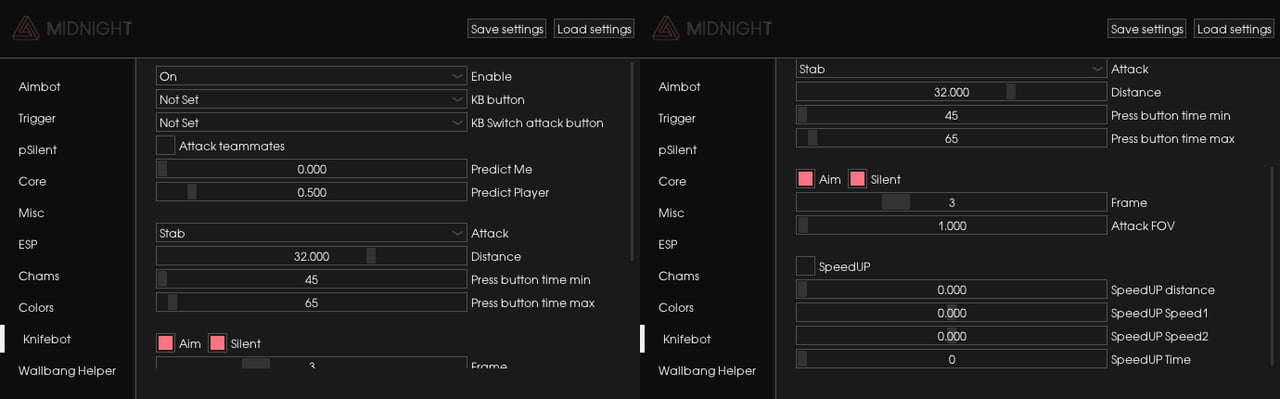Click the SpeedUP distance slider
The width and height of the screenshot is (1280, 399).
(951, 290)
